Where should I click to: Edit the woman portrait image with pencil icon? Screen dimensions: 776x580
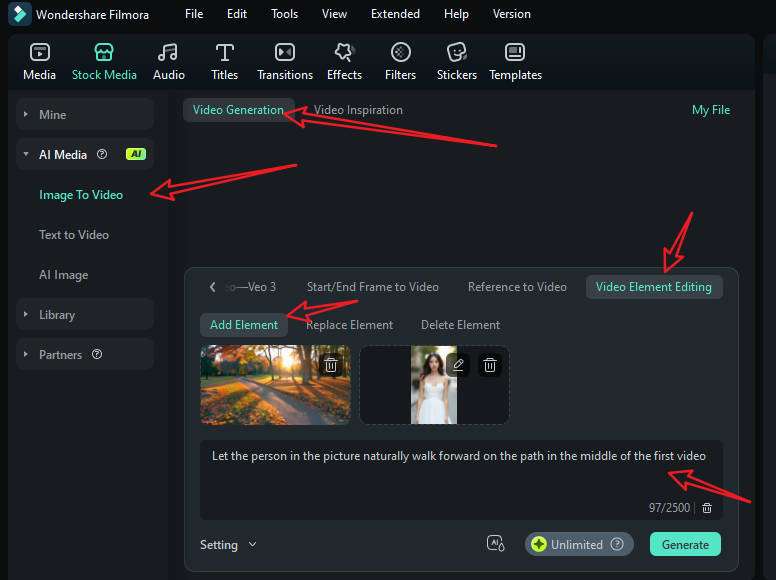coord(458,365)
